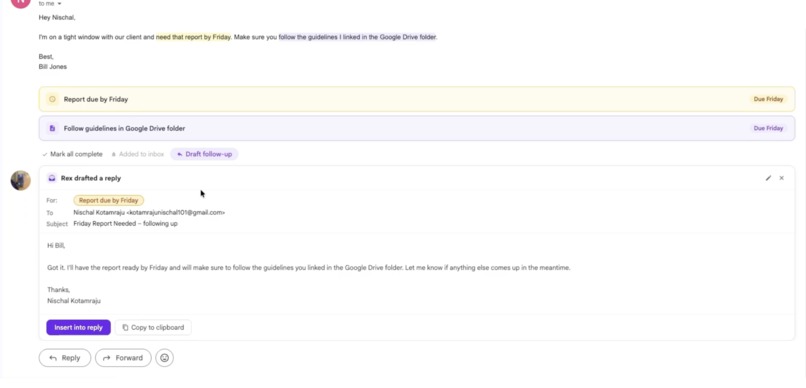Insert the draft into reply
The width and height of the screenshot is (806, 388).
click(x=78, y=327)
